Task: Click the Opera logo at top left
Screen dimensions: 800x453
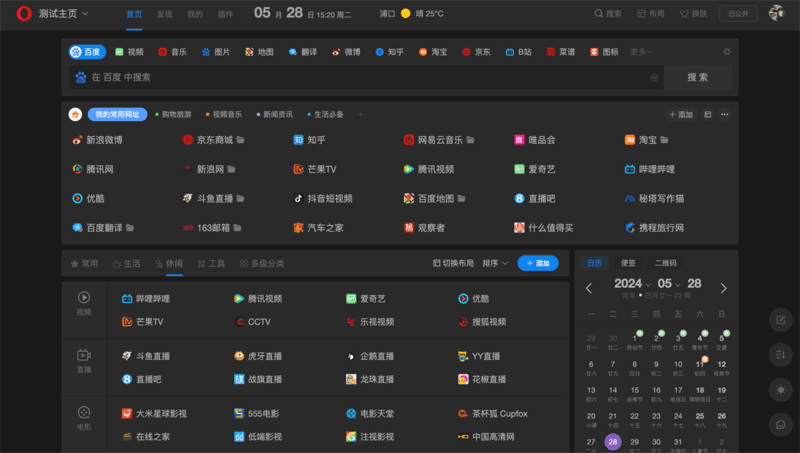Action: [23, 14]
